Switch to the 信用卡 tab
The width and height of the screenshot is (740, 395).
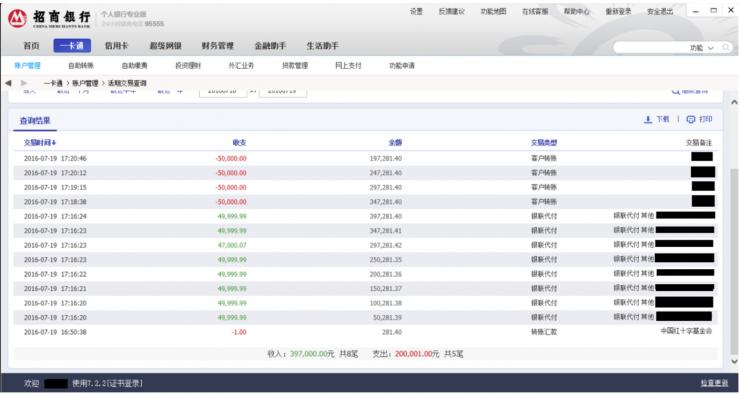pyautogui.click(x=116, y=46)
